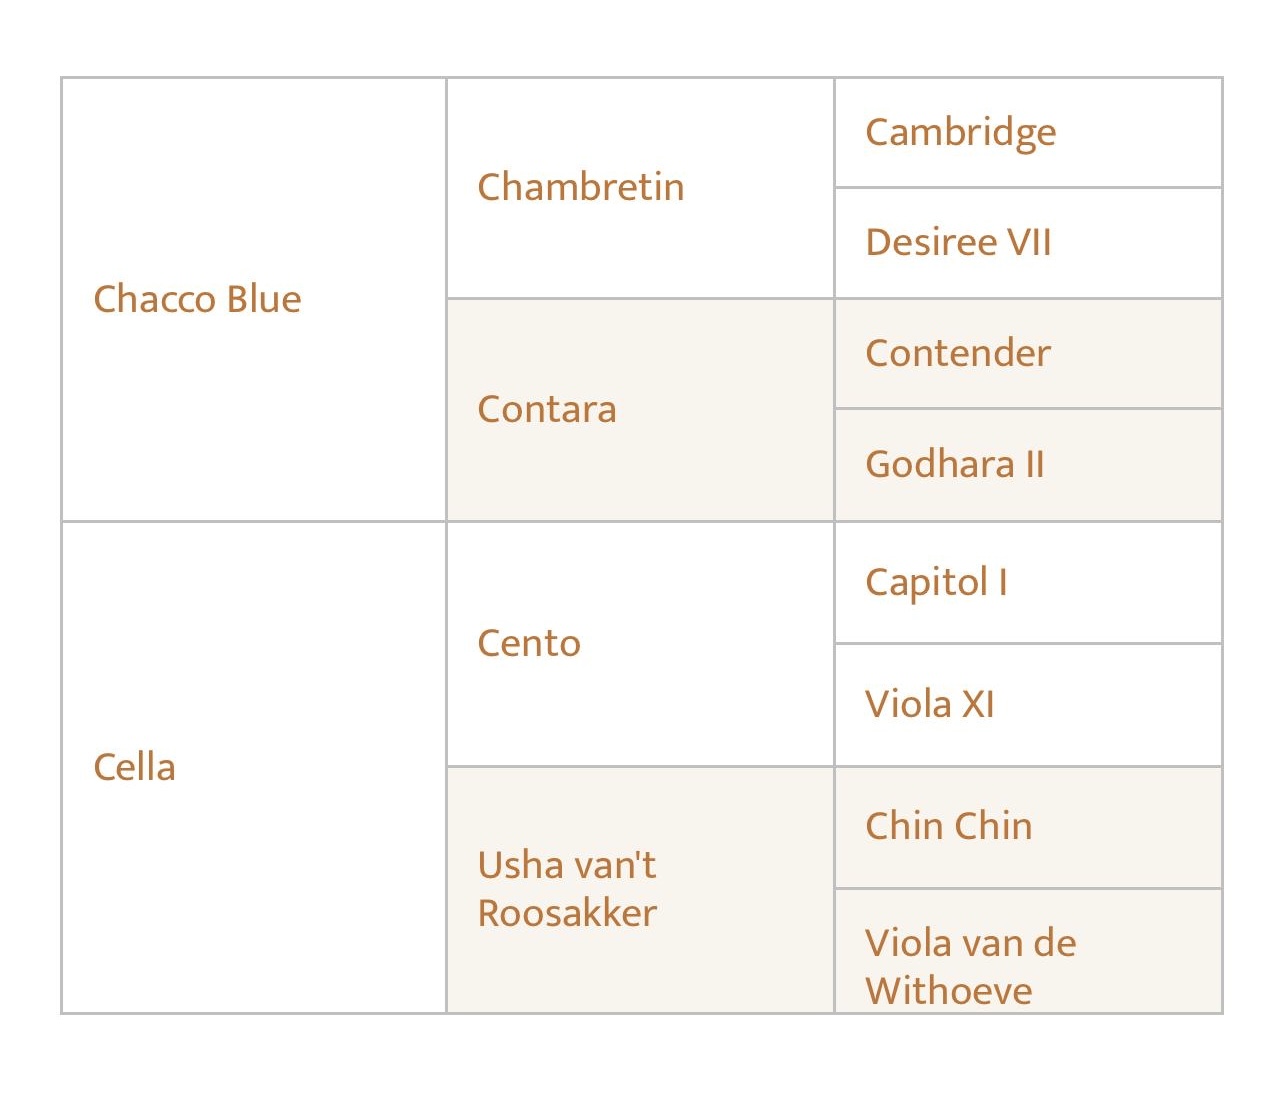Click the Chacco Blue table cell

pos(254,299)
